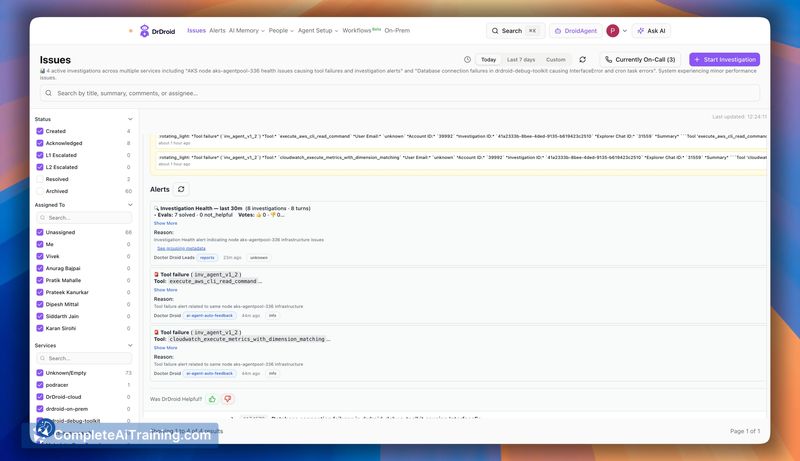Select the Last 7 days range
This screenshot has height=461, width=800.
[521, 60]
